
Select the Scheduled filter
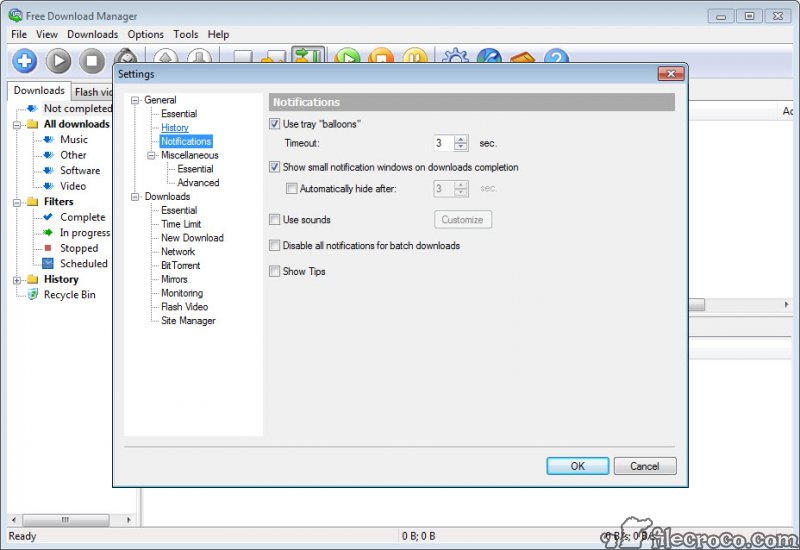click(x=84, y=263)
